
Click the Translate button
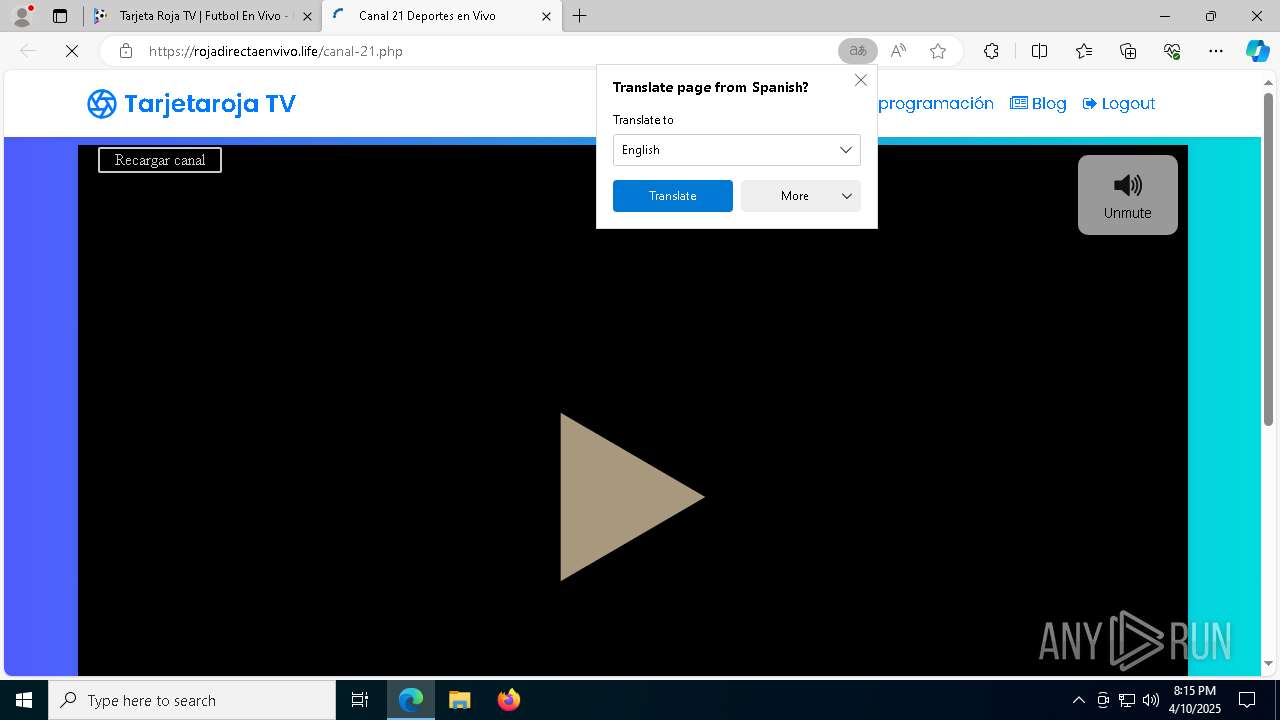[673, 196]
